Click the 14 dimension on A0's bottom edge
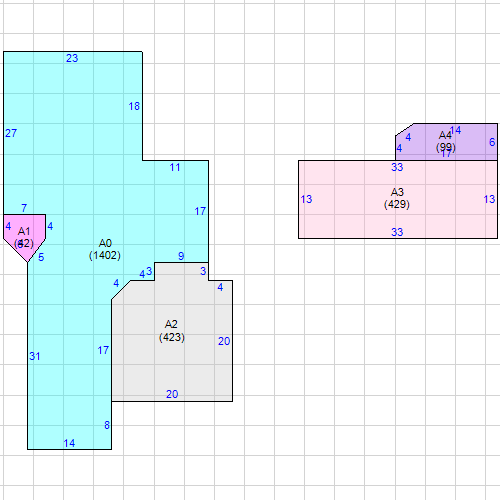The width and height of the screenshot is (500, 500). [x=69, y=443]
